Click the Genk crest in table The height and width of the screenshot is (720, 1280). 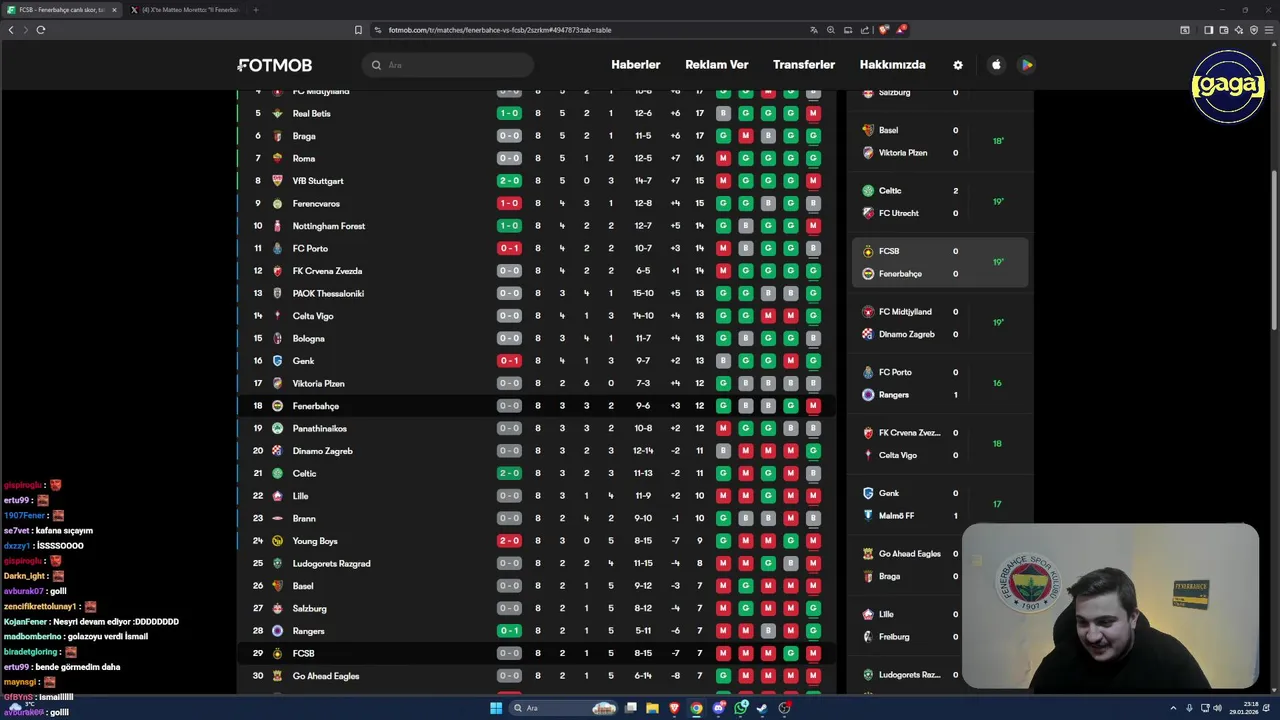click(278, 361)
